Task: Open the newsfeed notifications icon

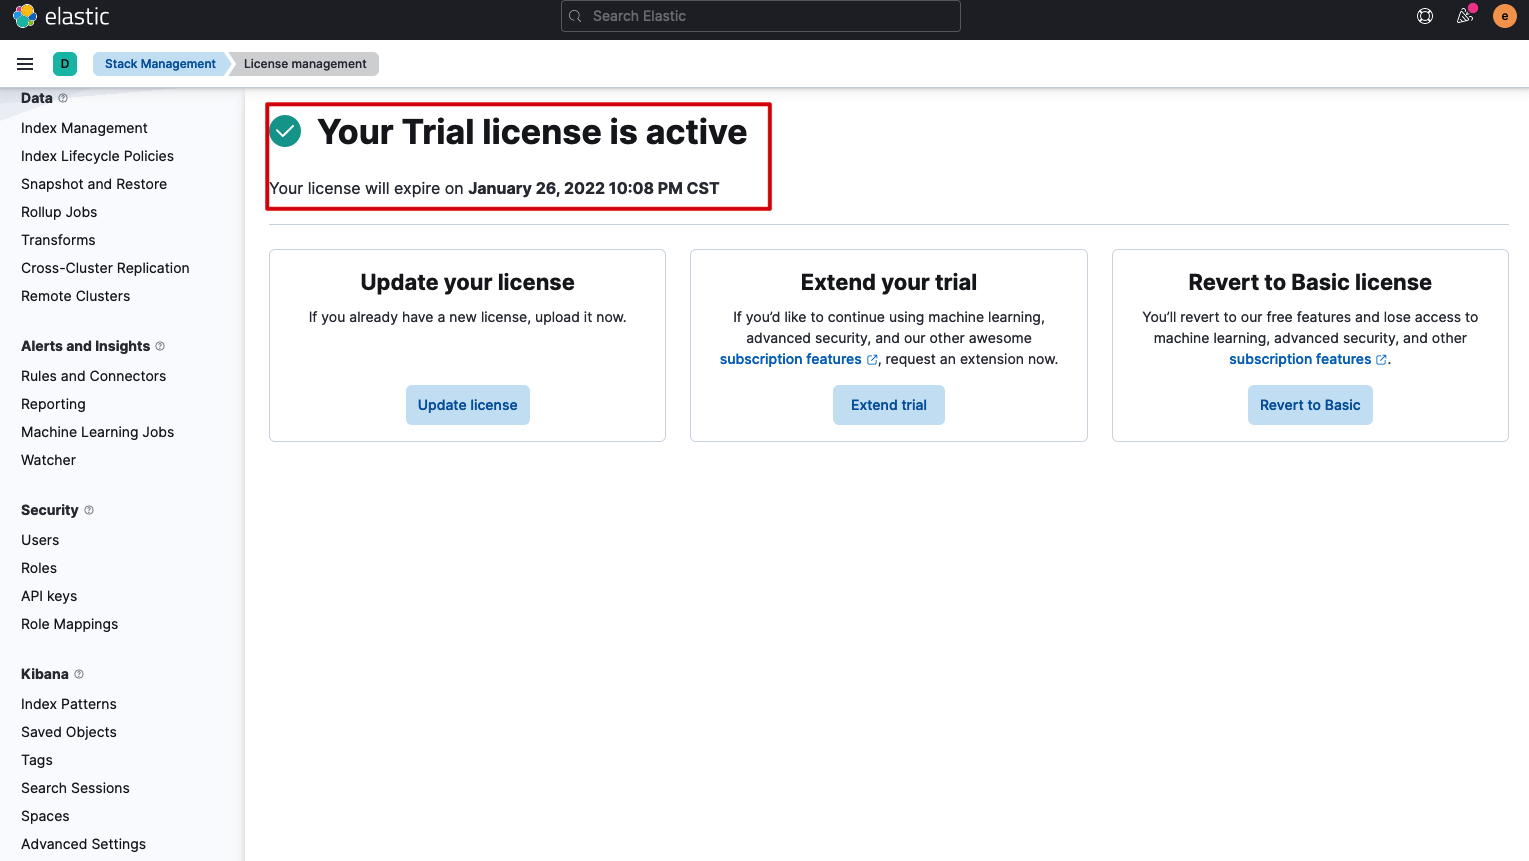Action: coord(1465,16)
